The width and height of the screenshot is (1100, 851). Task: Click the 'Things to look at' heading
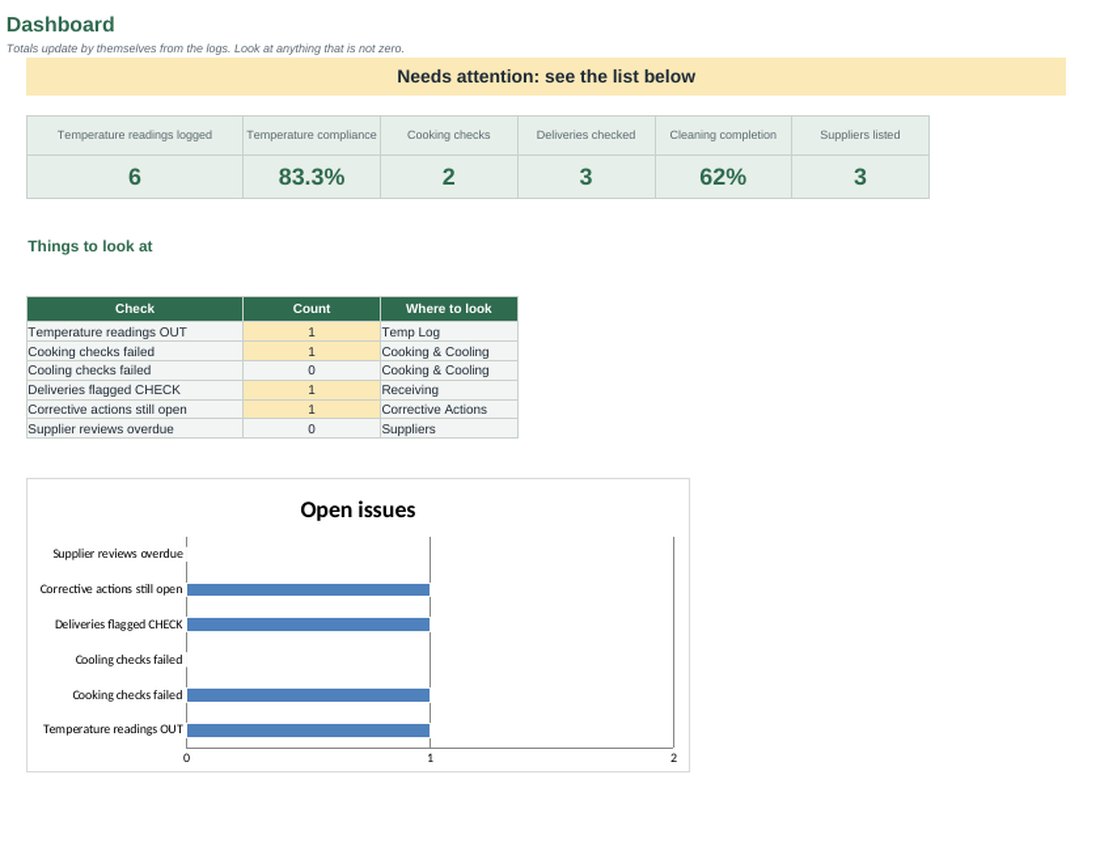(90, 246)
